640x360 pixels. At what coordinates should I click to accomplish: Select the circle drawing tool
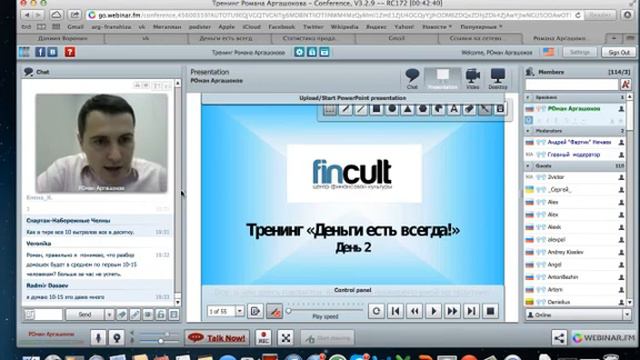[392, 109]
